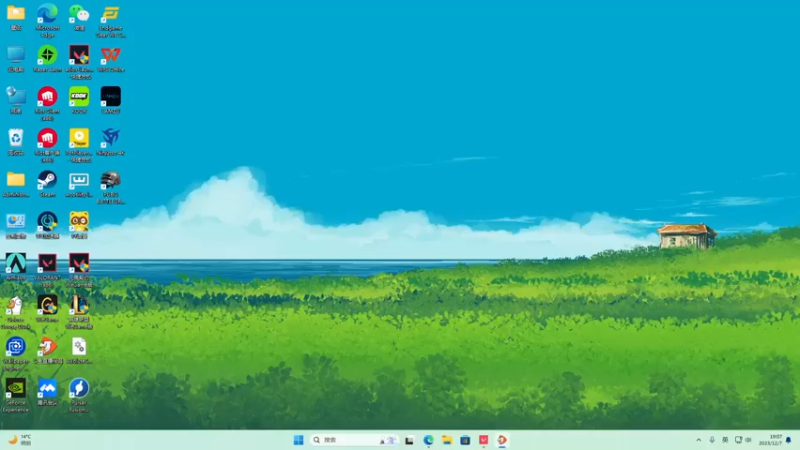Open the yellow PotPlayer shortcut
Viewport: 800px width, 450px height.
tap(79, 145)
